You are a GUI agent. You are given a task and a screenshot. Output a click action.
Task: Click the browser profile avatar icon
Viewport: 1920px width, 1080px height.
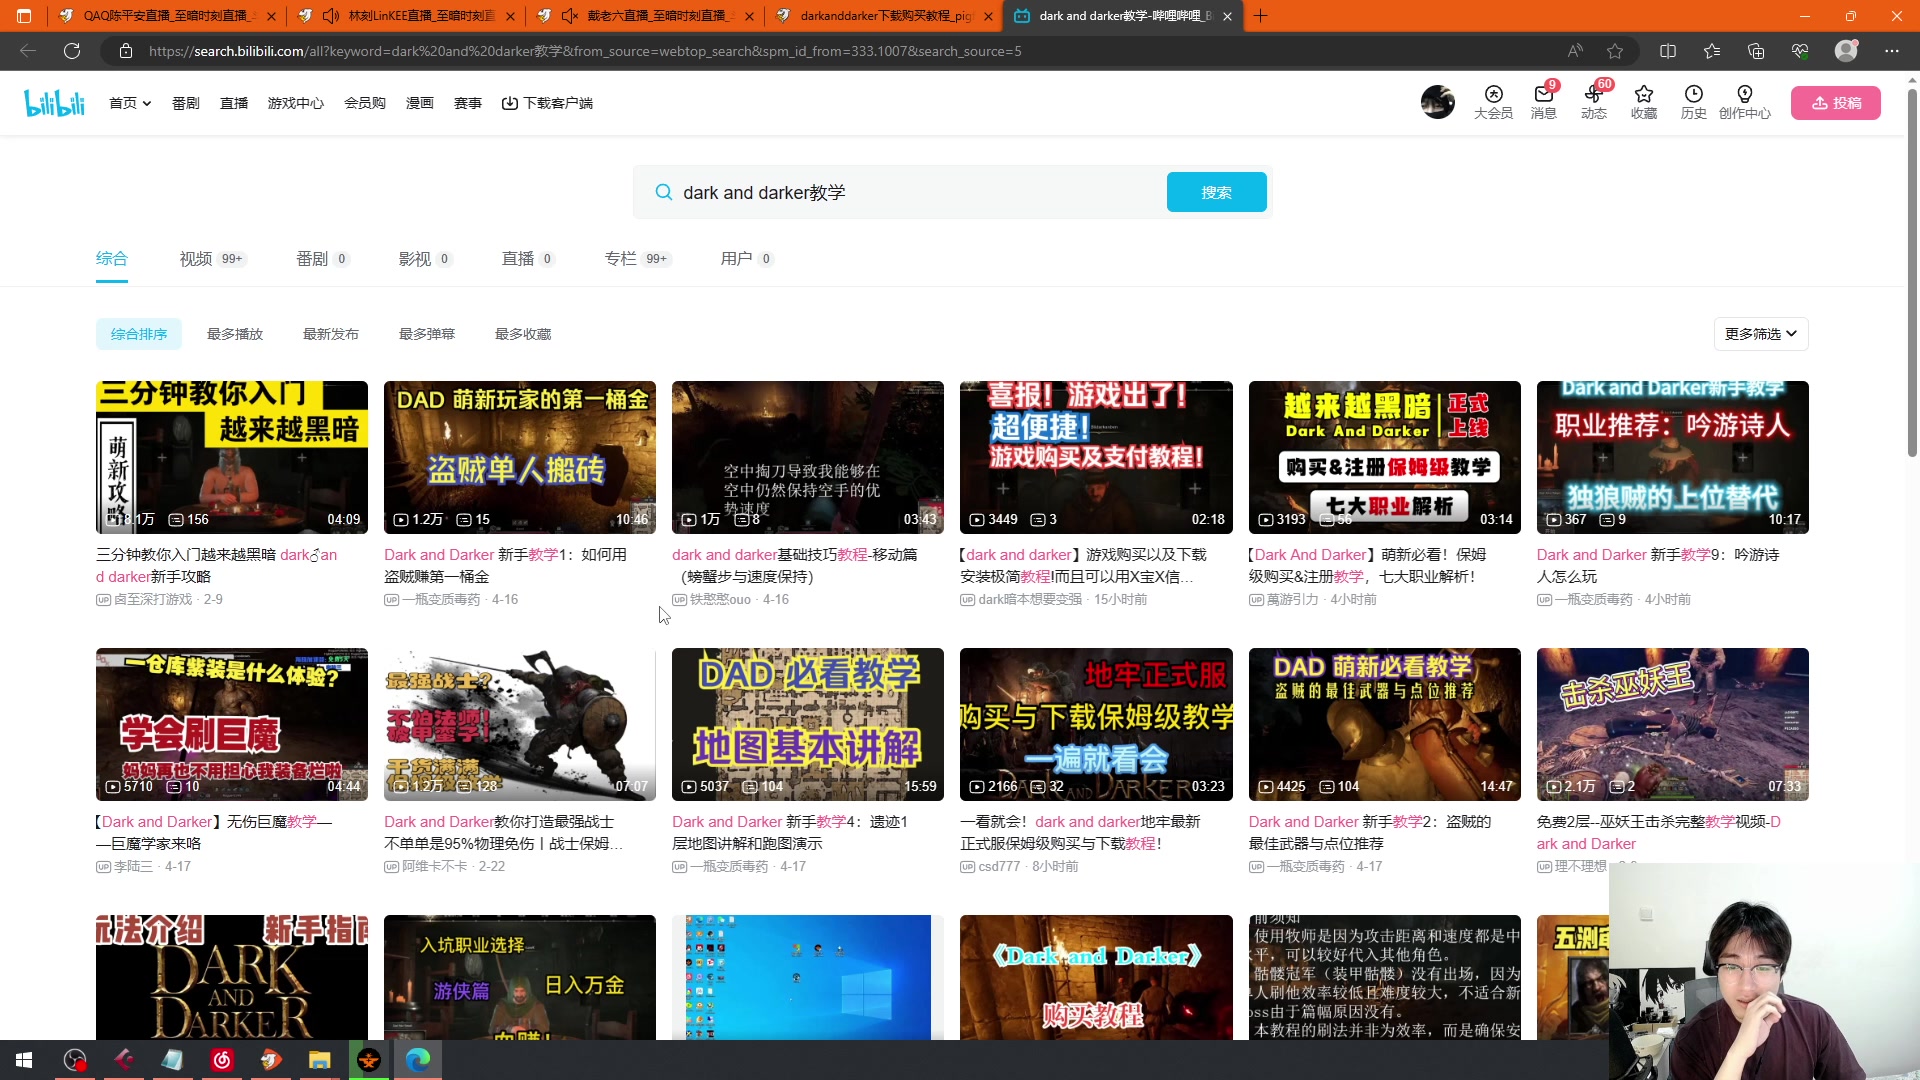click(1846, 51)
